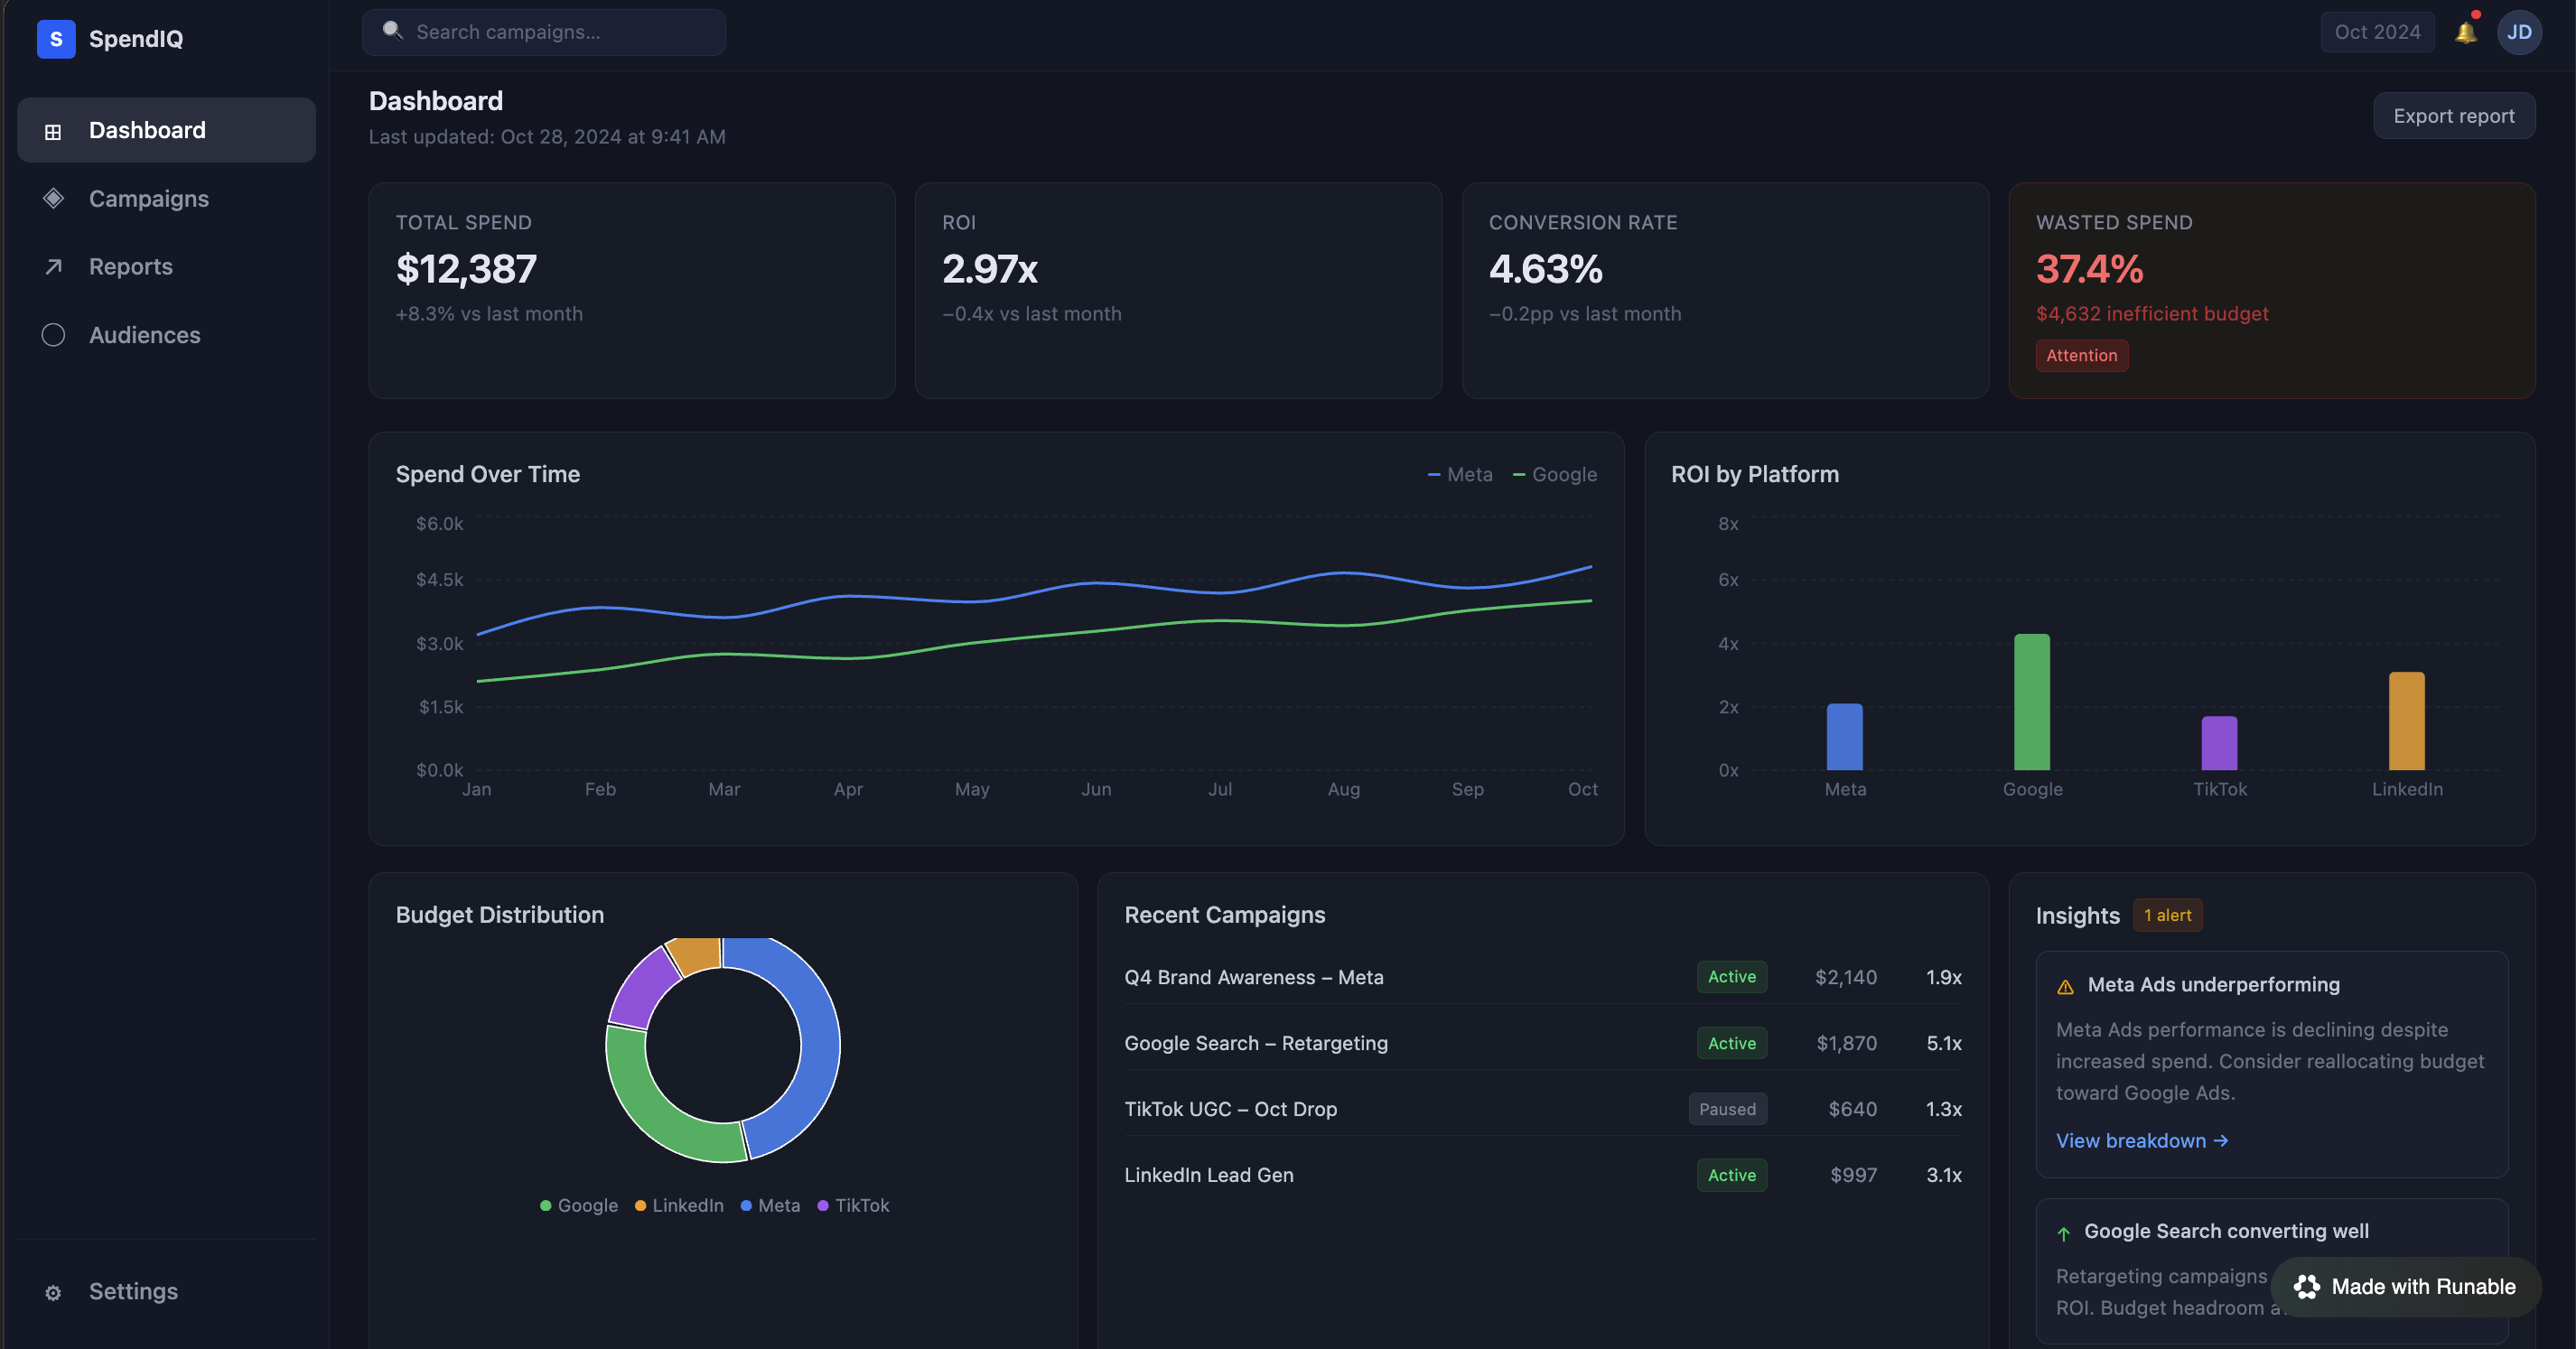Click the Google Search converting well heading

click(2226, 1231)
